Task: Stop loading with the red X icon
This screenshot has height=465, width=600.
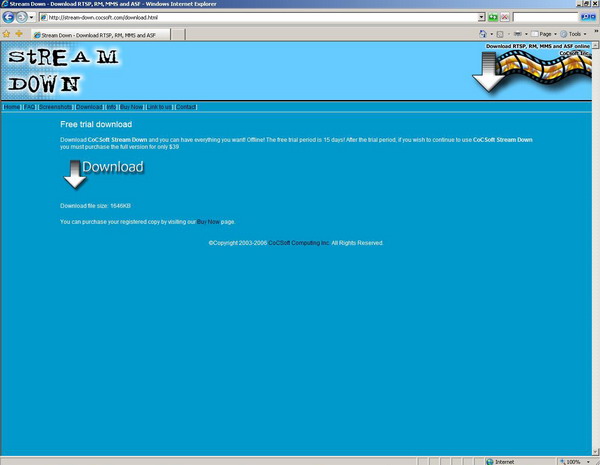Action: coord(505,17)
